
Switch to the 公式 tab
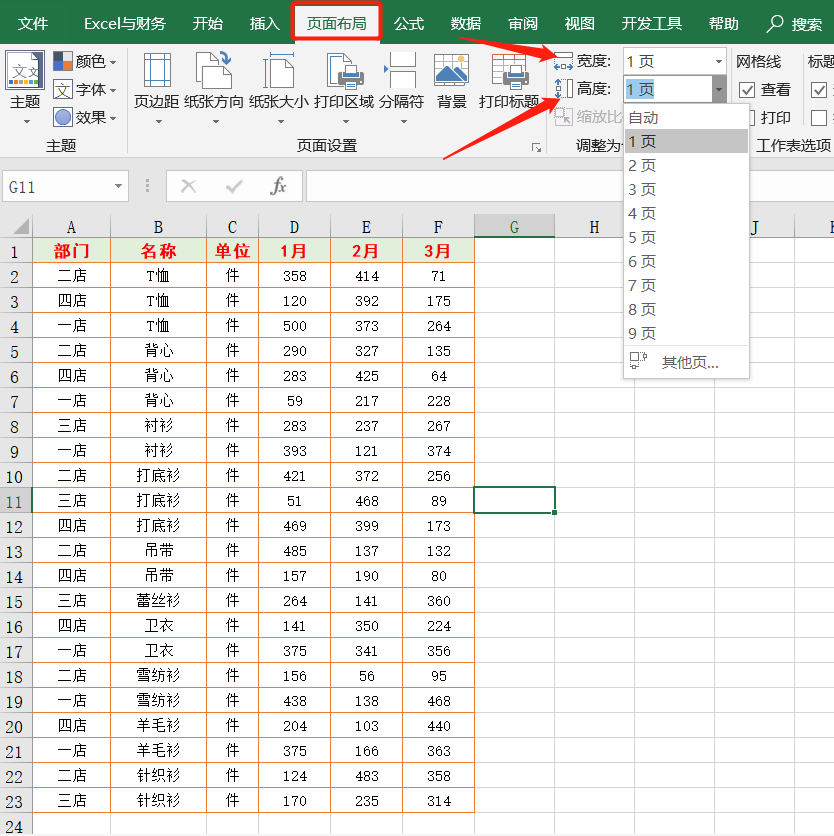click(x=409, y=23)
